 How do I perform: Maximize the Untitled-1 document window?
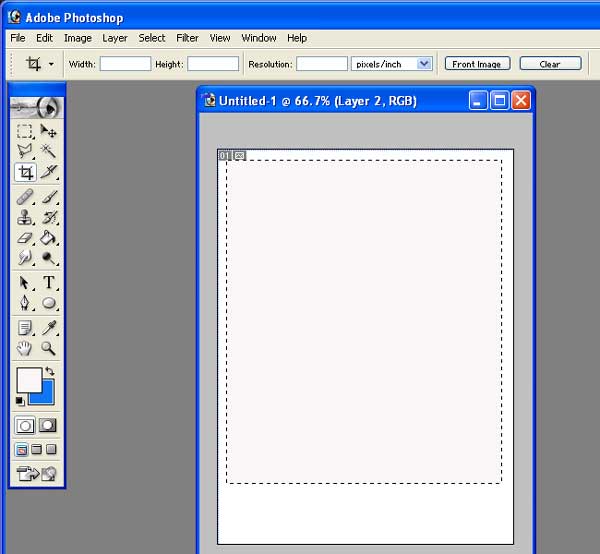pyautogui.click(x=499, y=101)
